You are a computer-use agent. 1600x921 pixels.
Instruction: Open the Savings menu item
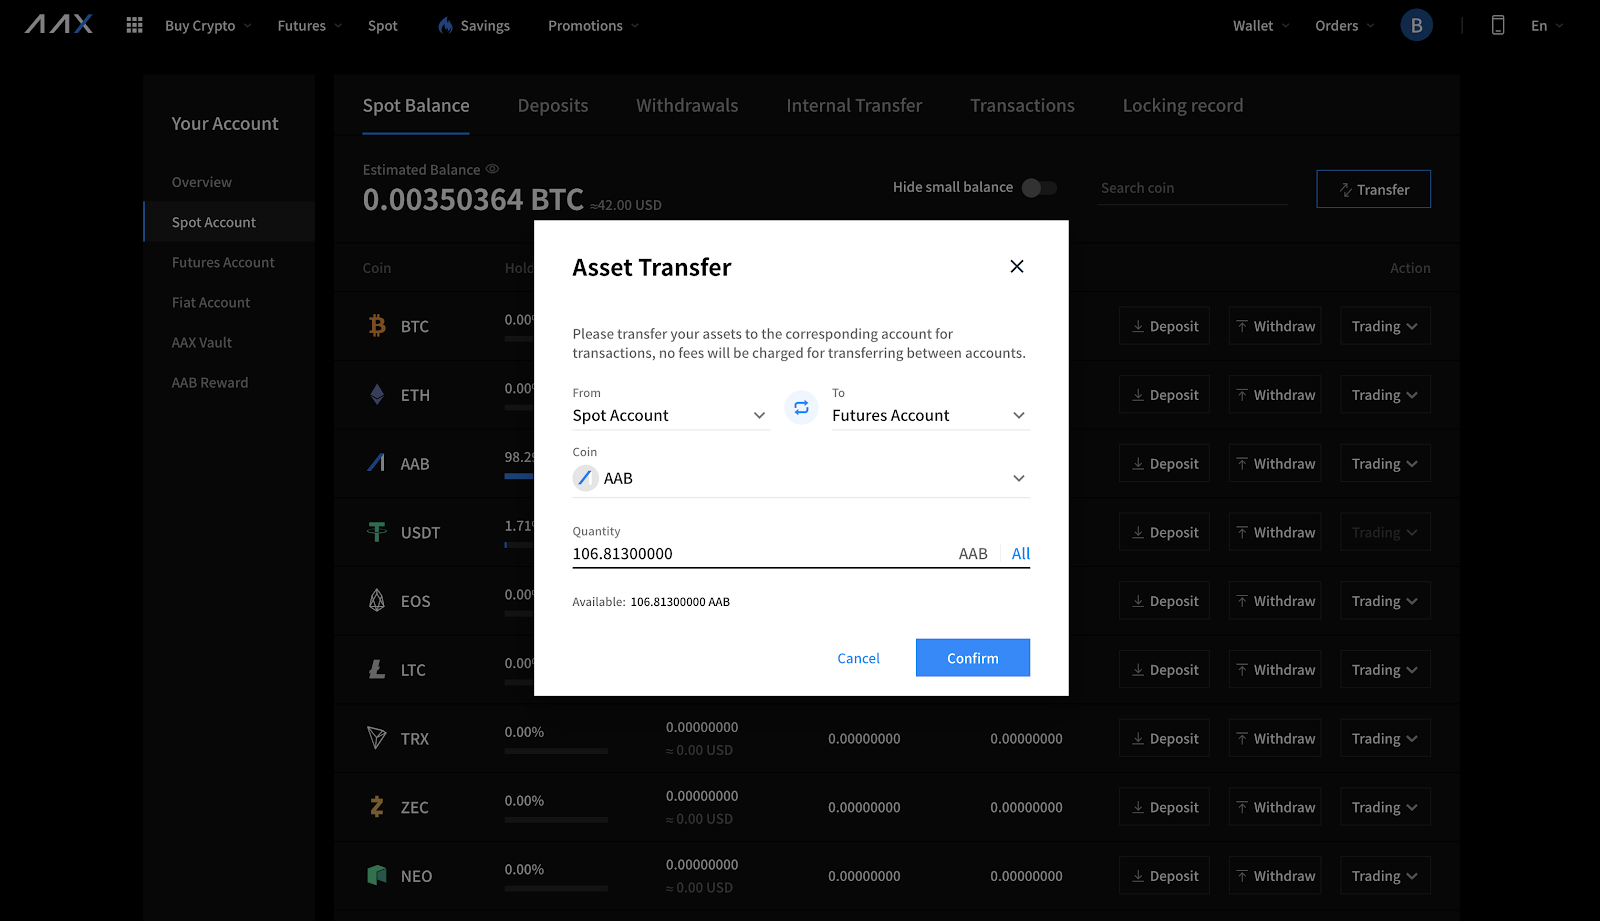(485, 25)
